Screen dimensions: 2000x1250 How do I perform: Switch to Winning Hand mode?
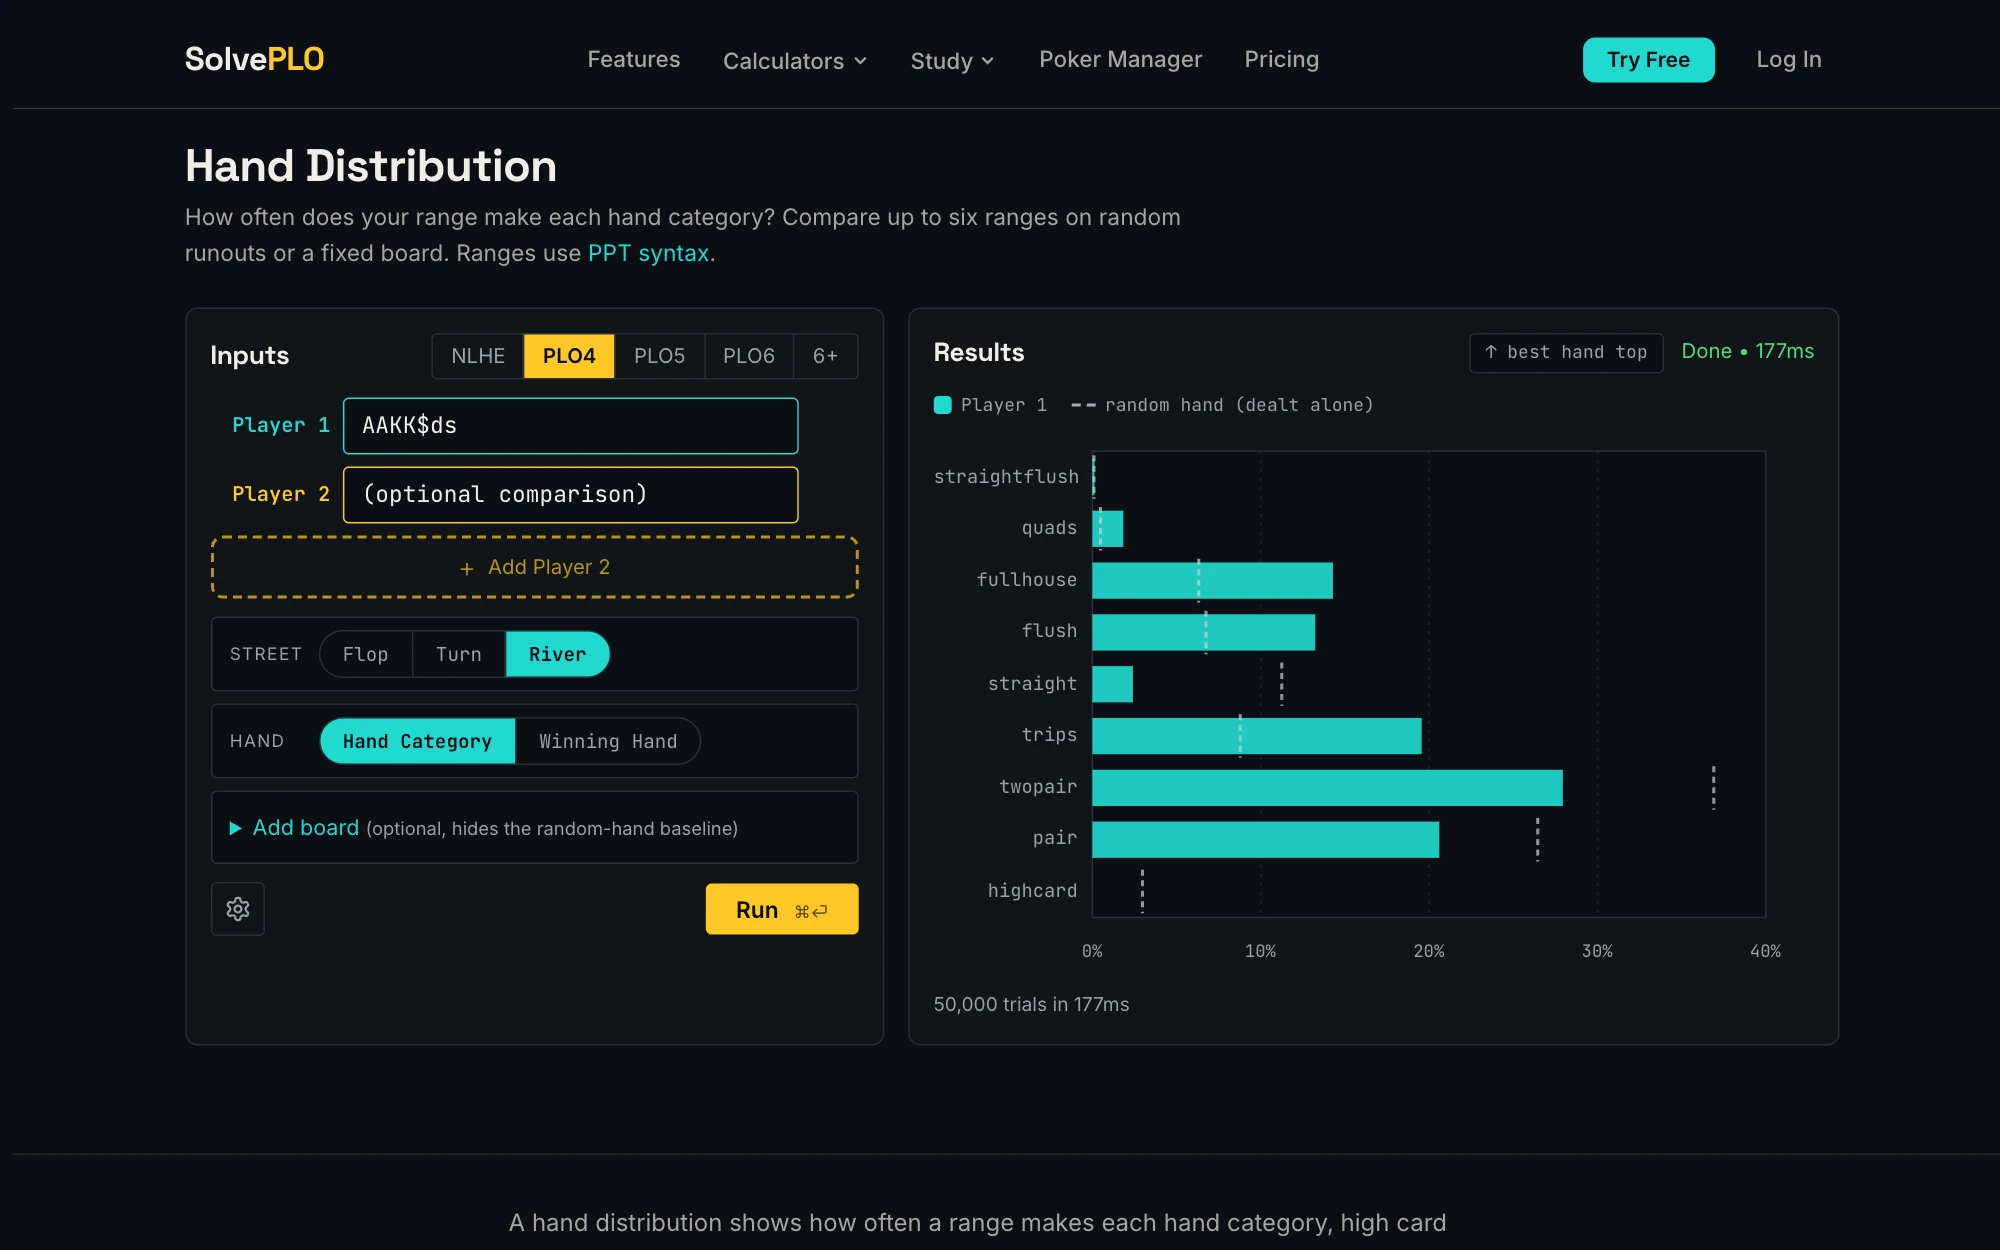tap(608, 741)
